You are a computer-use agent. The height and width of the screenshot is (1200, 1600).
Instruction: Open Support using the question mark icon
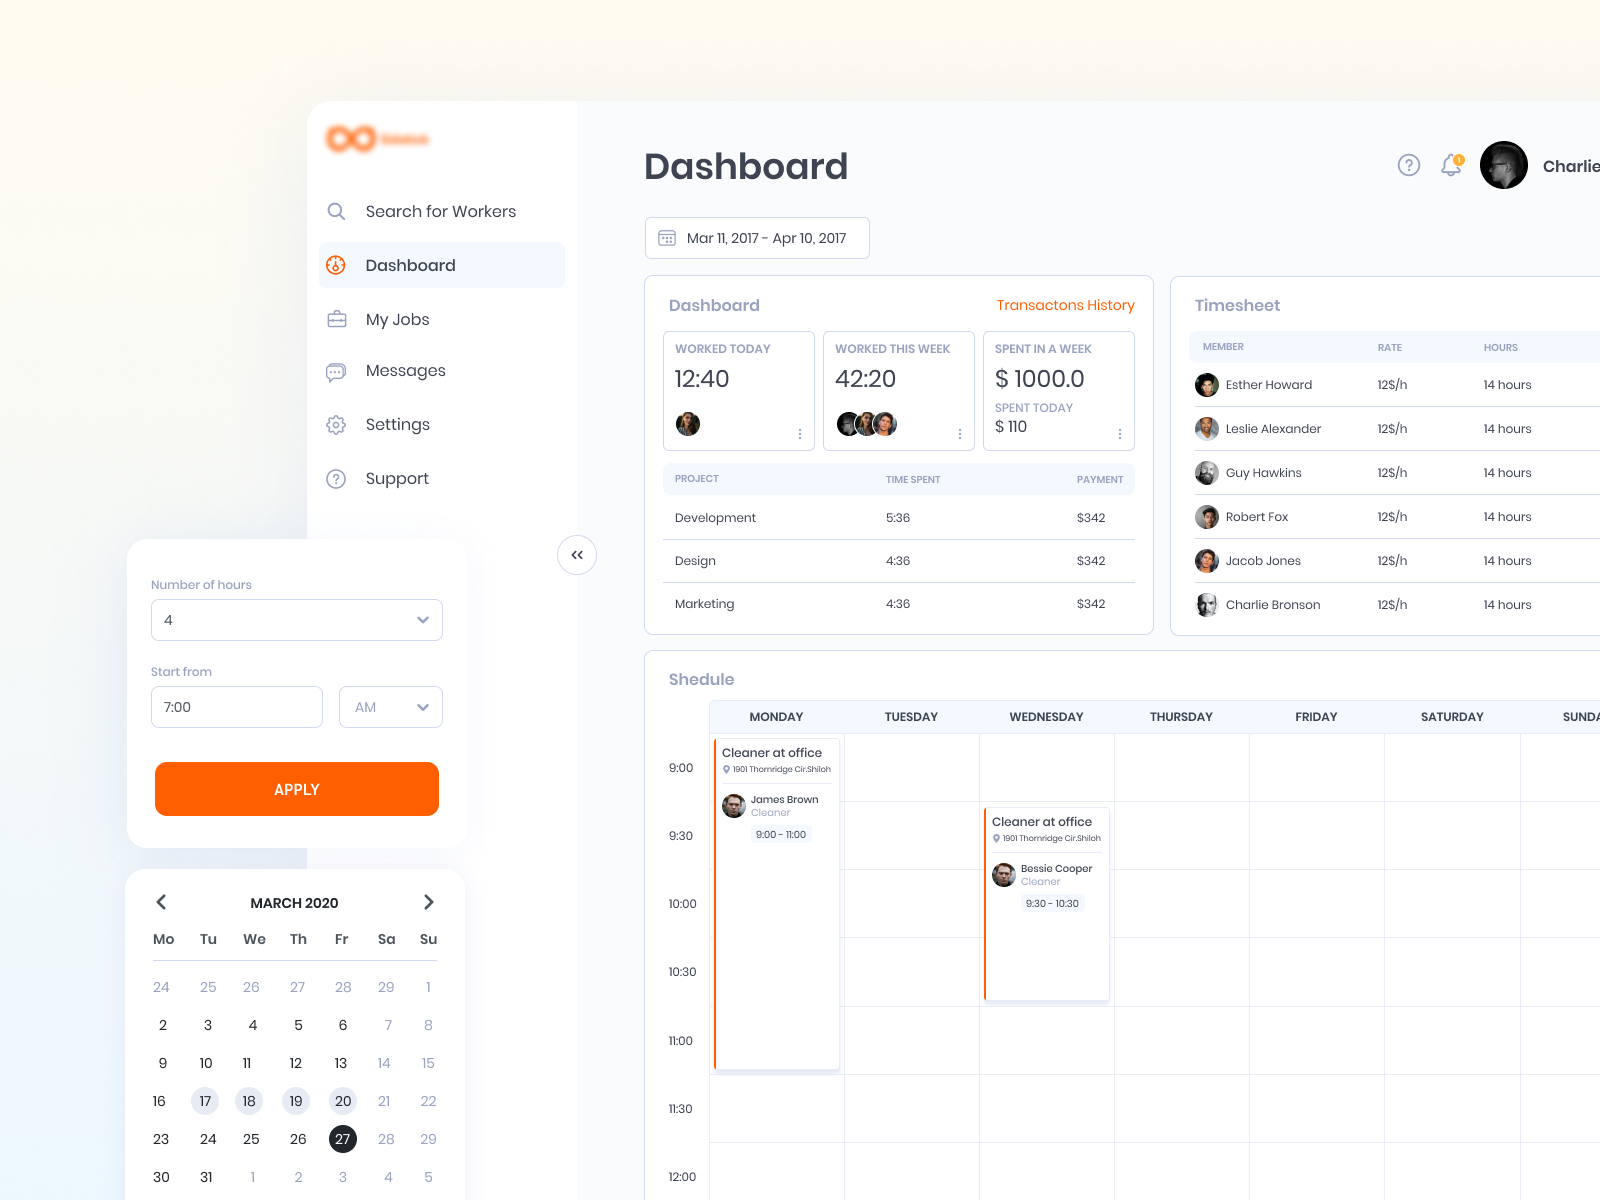[x=337, y=478]
